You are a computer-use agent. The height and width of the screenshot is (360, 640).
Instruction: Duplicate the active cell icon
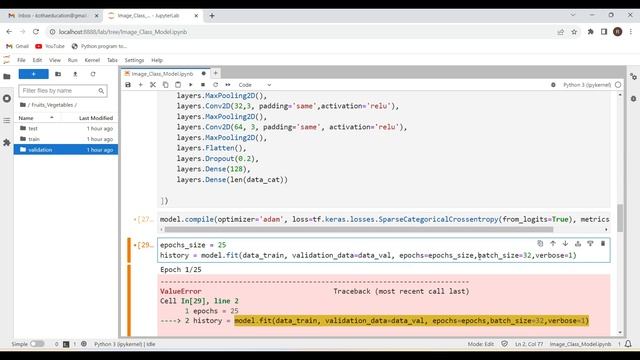540,244
